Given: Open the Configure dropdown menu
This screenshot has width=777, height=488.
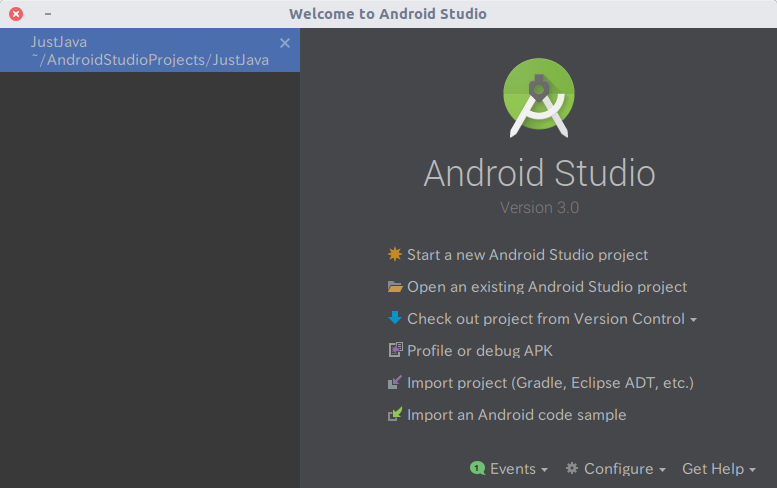Looking at the screenshot, I should tap(624, 469).
